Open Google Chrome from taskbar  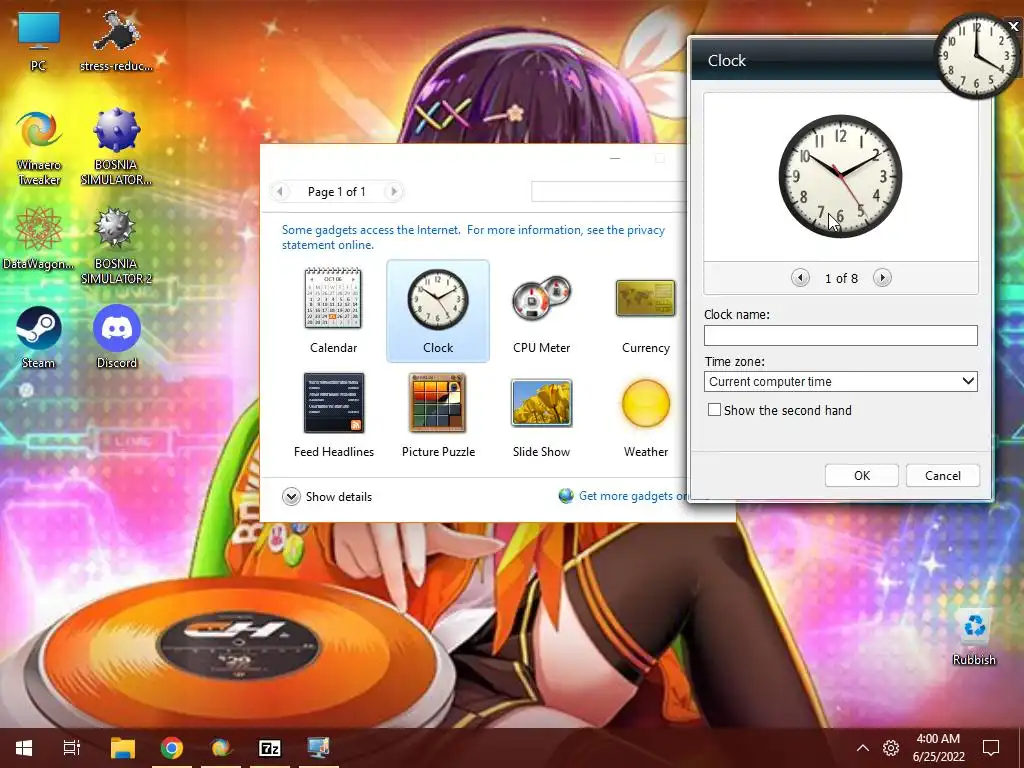[x=172, y=748]
